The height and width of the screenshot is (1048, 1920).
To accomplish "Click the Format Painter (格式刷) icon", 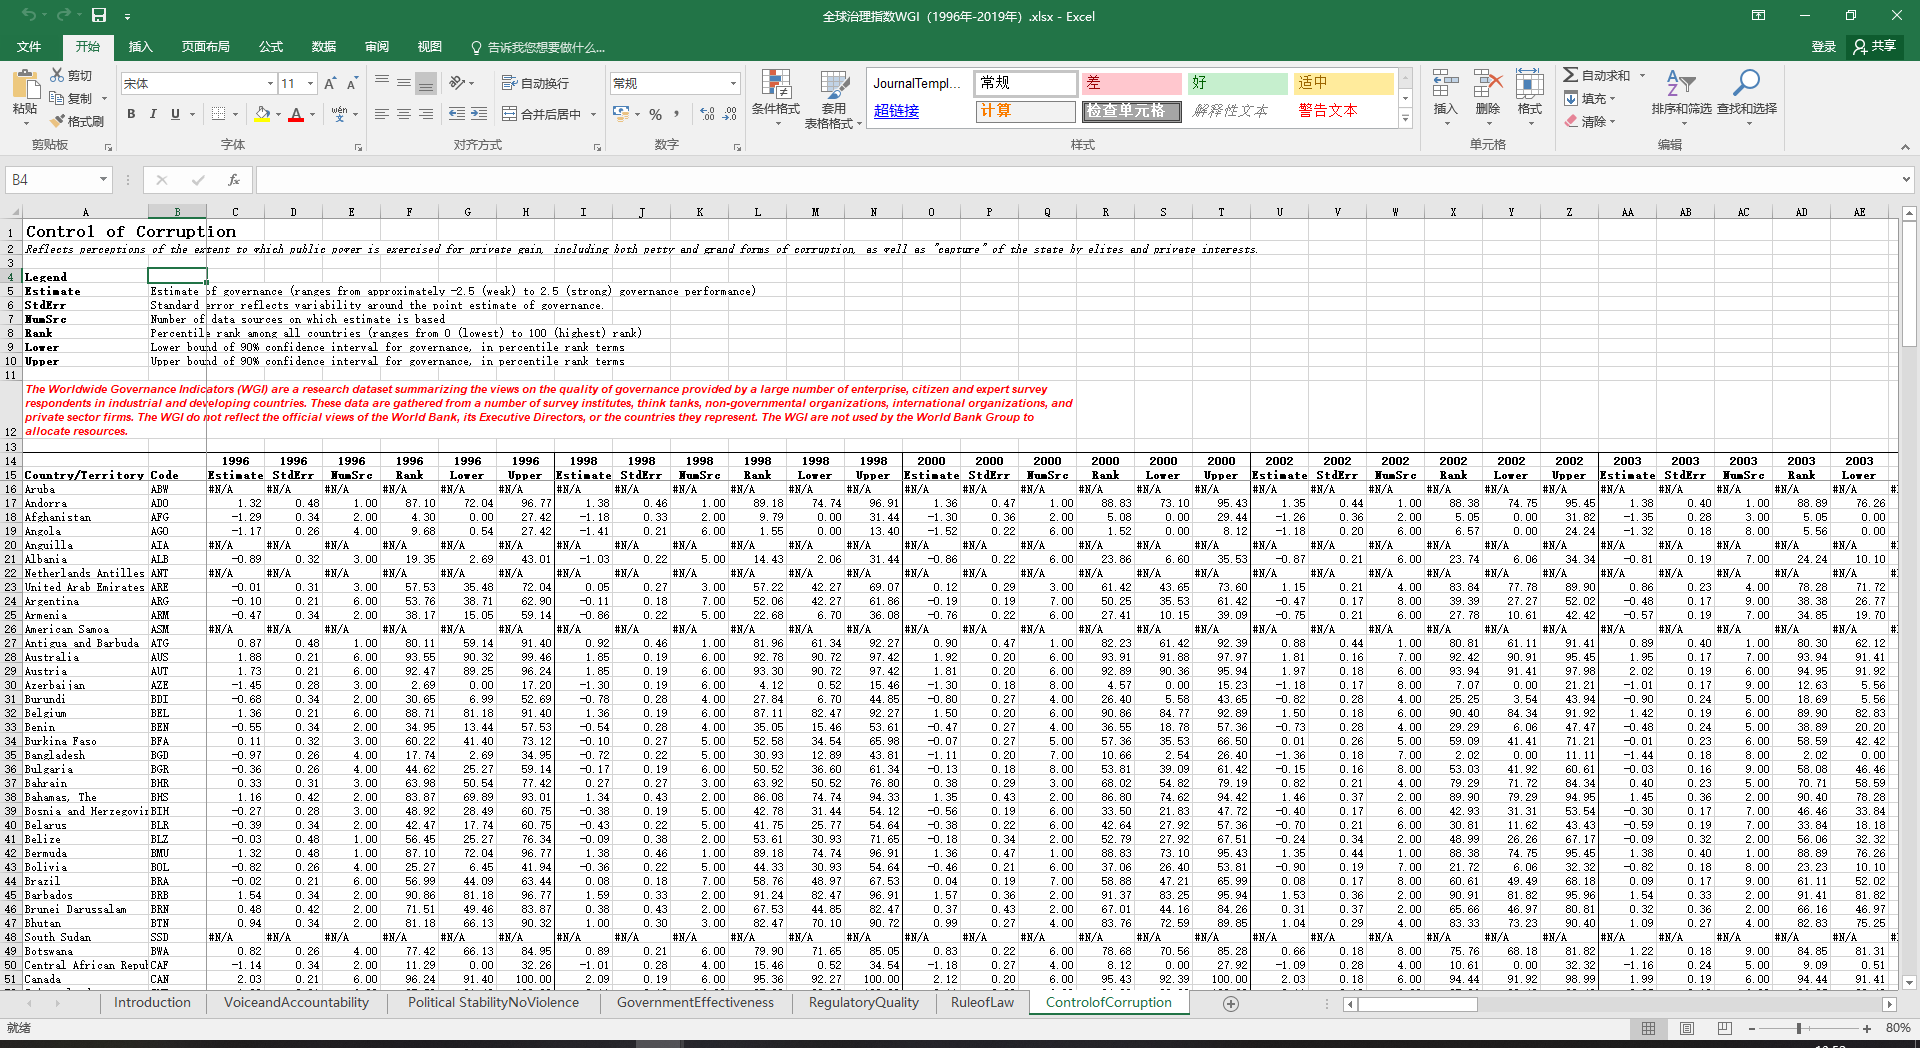I will click(57, 121).
